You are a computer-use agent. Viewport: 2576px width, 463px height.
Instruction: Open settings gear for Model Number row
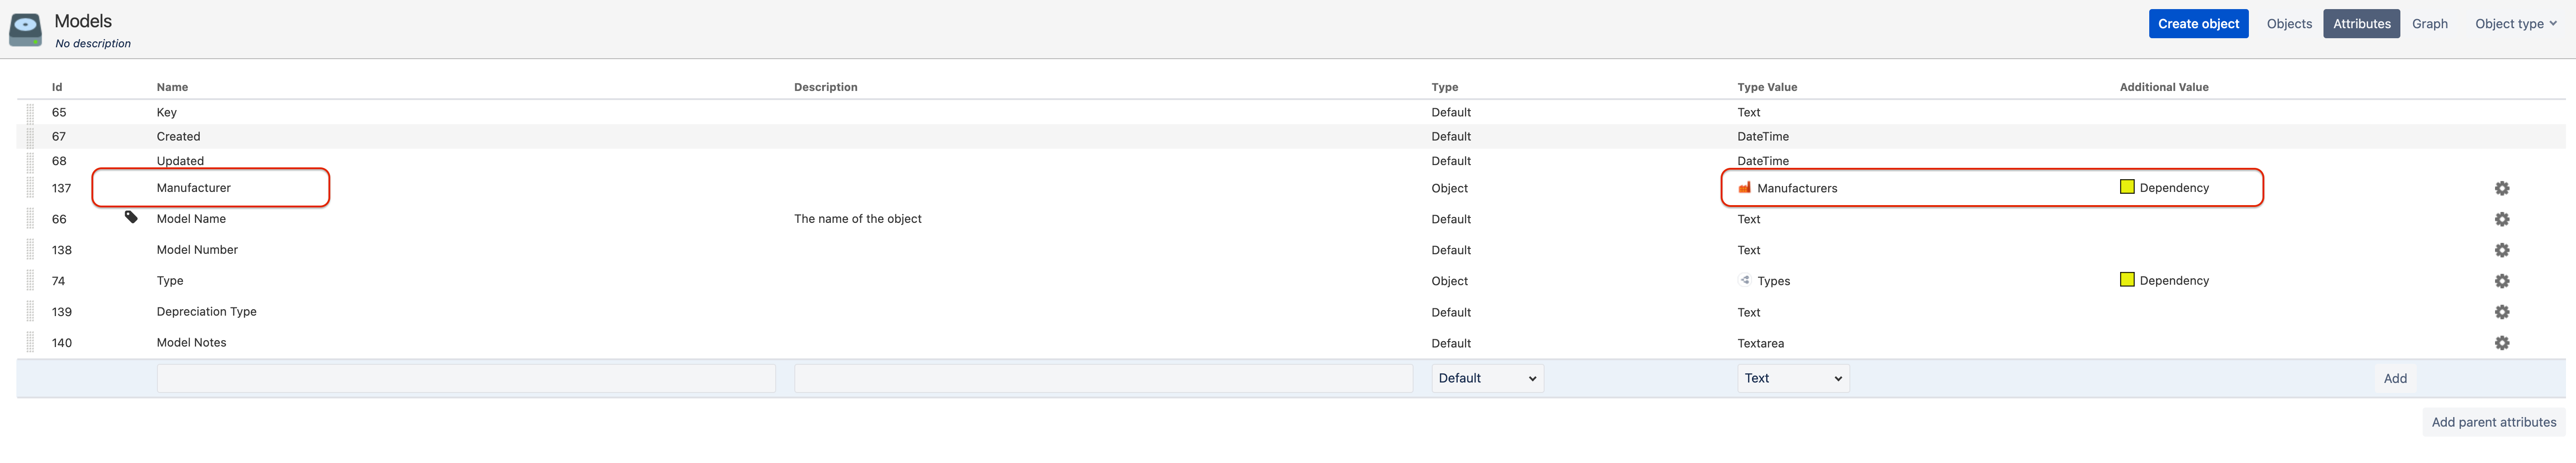pos(2501,250)
